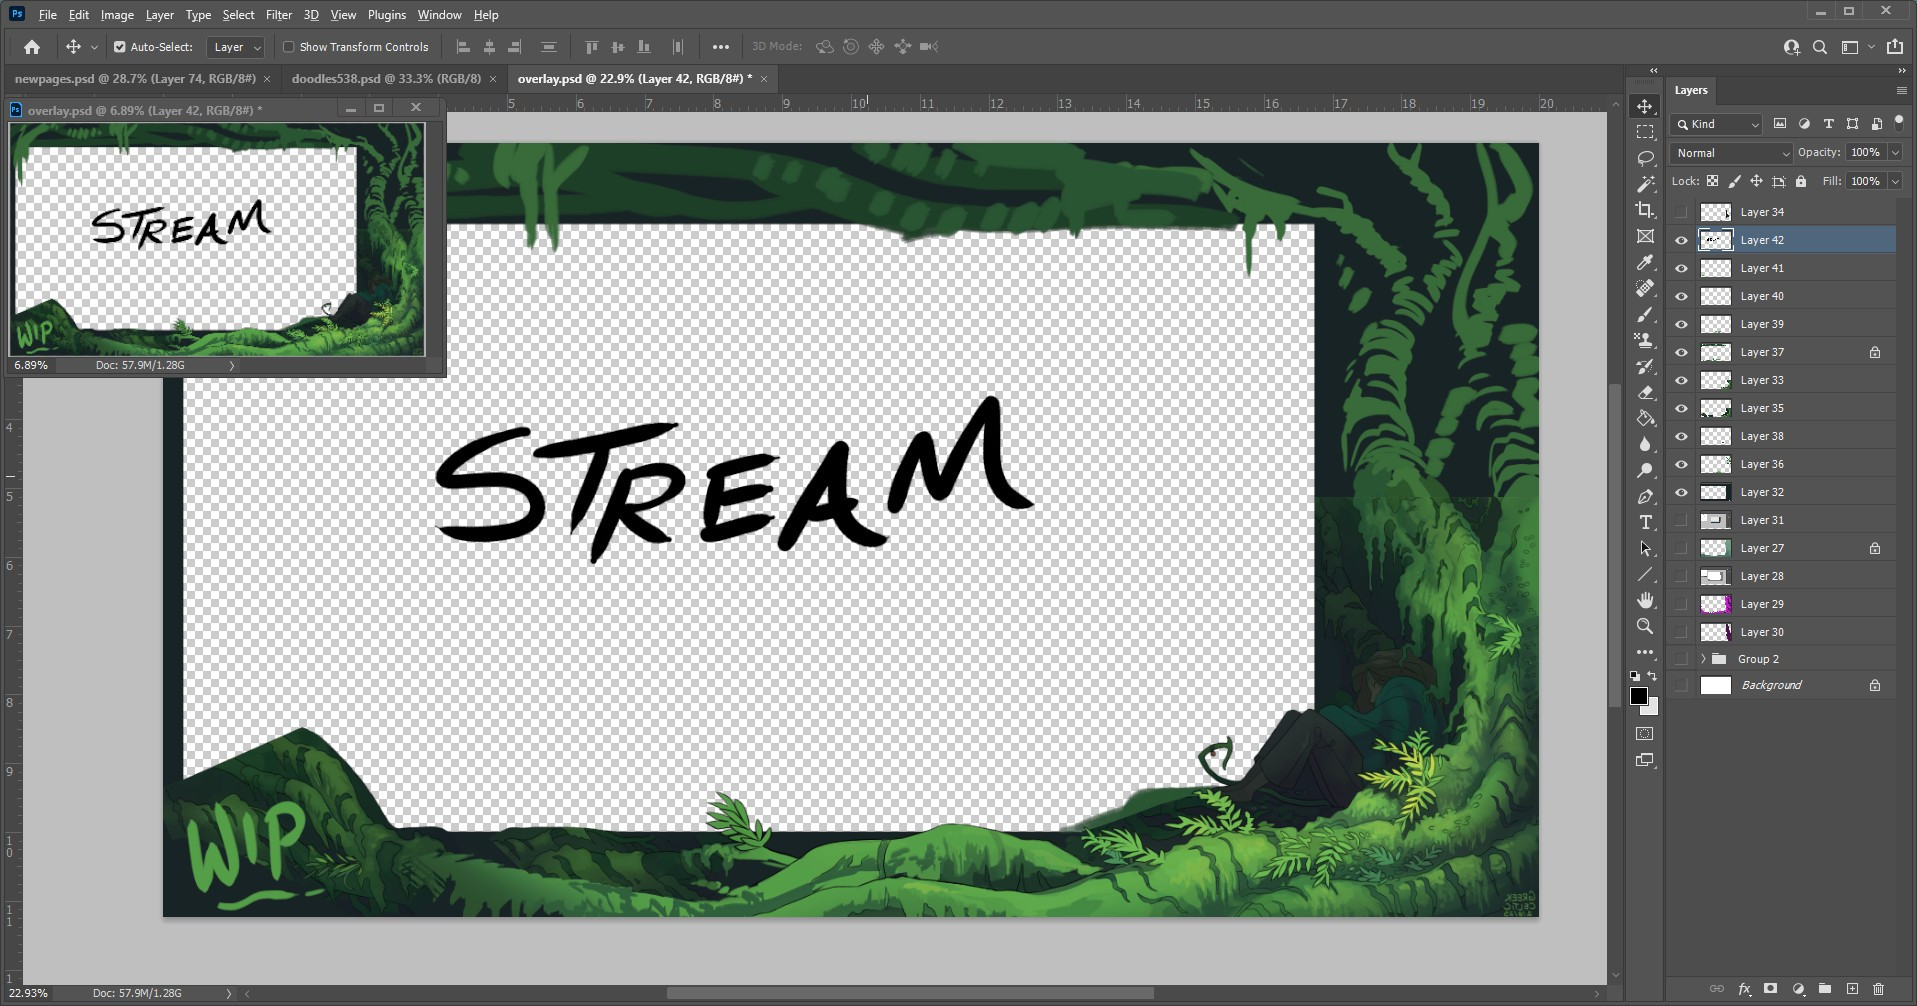1917x1006 pixels.
Task: Select the Lasso tool
Action: (x=1645, y=158)
